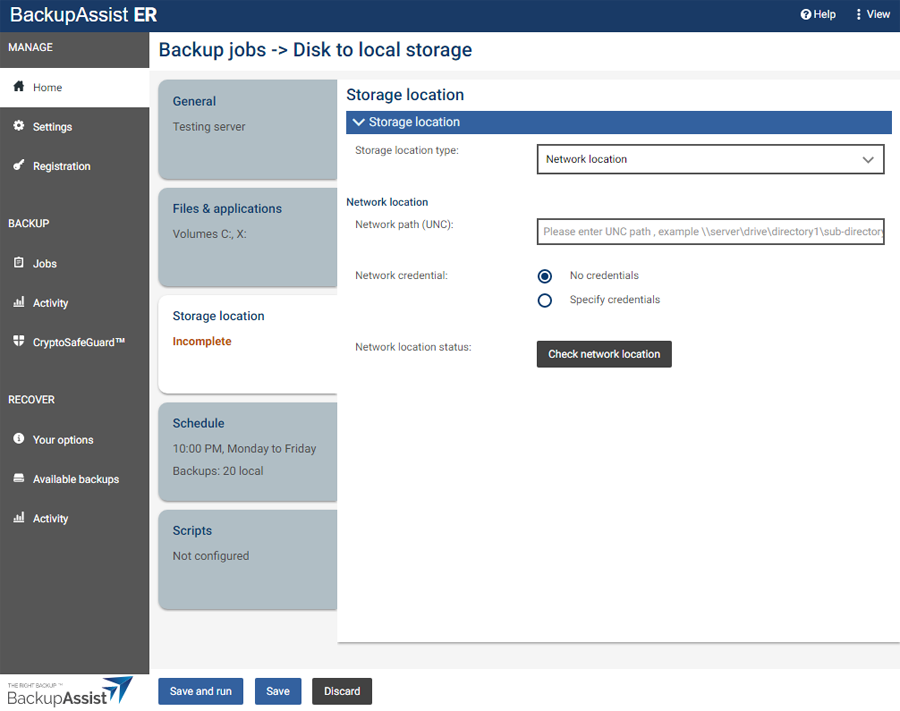Click the Backup Activity chart icon
Screen dimensions: 900x711
(x=19, y=302)
